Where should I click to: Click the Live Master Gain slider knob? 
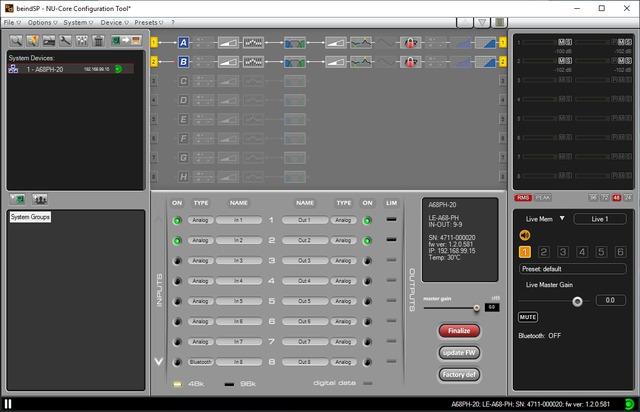click(x=577, y=300)
